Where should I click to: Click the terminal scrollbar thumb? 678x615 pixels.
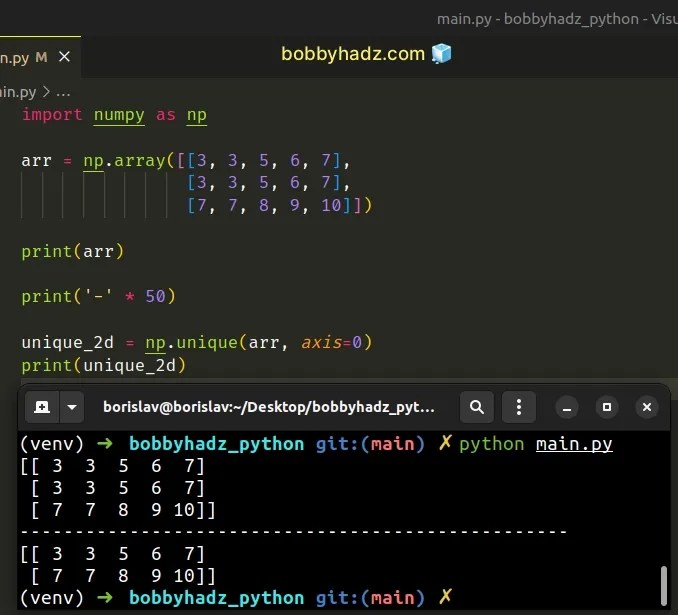(664, 586)
